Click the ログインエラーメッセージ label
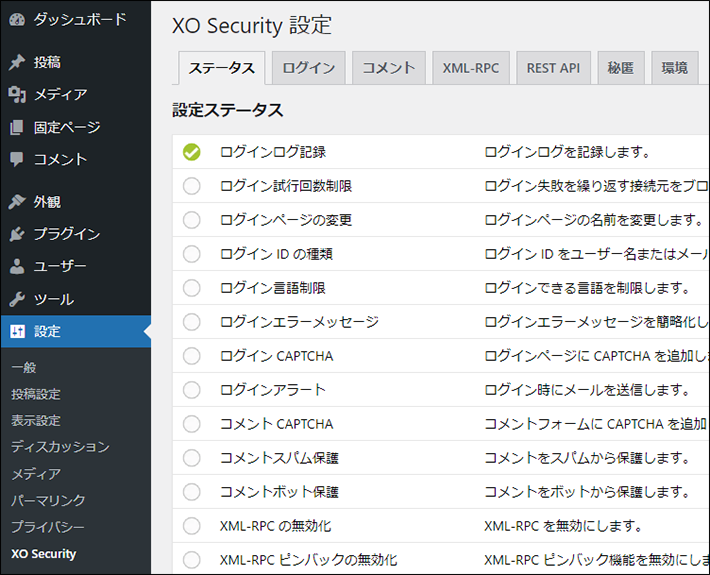This screenshot has width=710, height=575. pos(299,322)
